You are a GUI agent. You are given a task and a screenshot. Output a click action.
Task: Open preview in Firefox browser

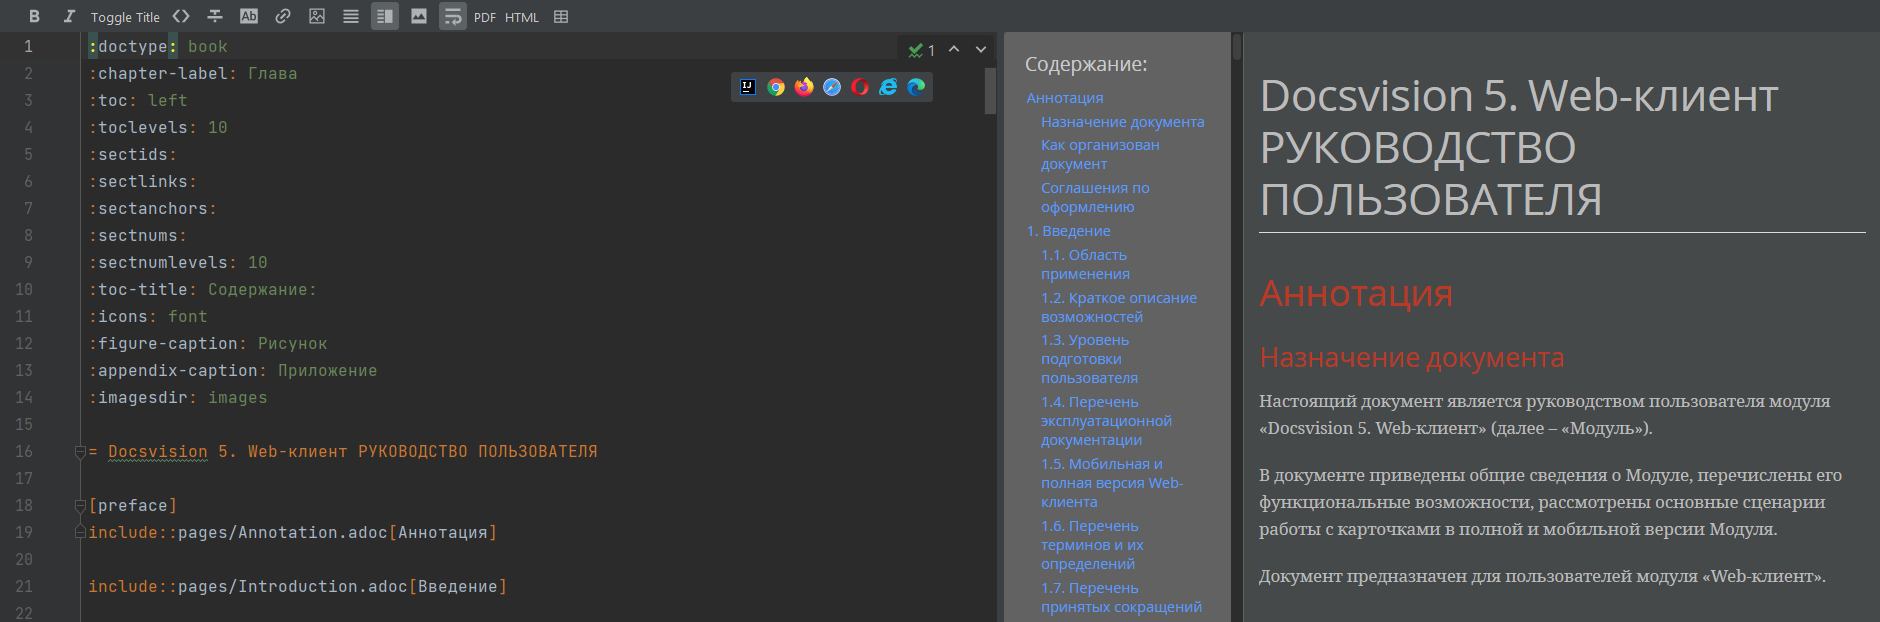pos(804,87)
